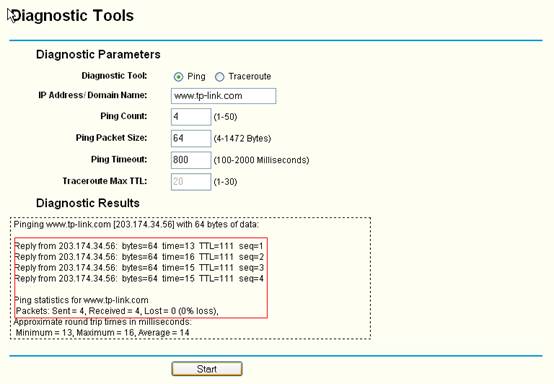Click the Diagnostic Tools page heading
The image size is (554, 384).
(72, 16)
